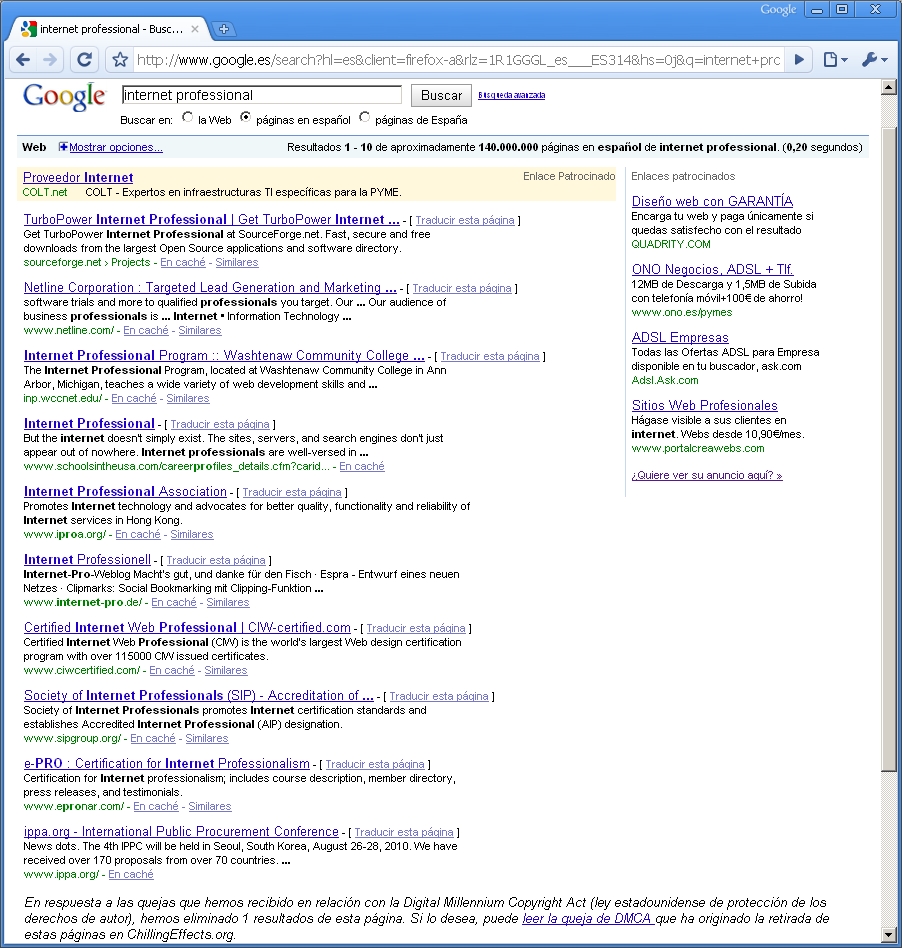This screenshot has height=948, width=902.
Task: Click the search field containing 'internet professional'
Action: coord(262,95)
